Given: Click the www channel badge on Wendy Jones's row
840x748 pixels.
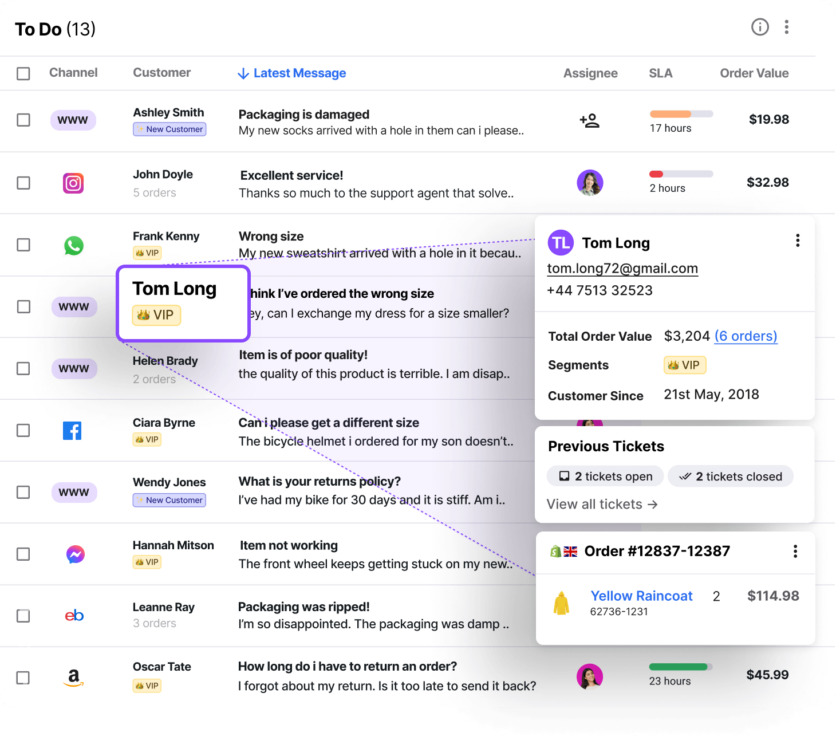Looking at the screenshot, I should tap(73, 492).
